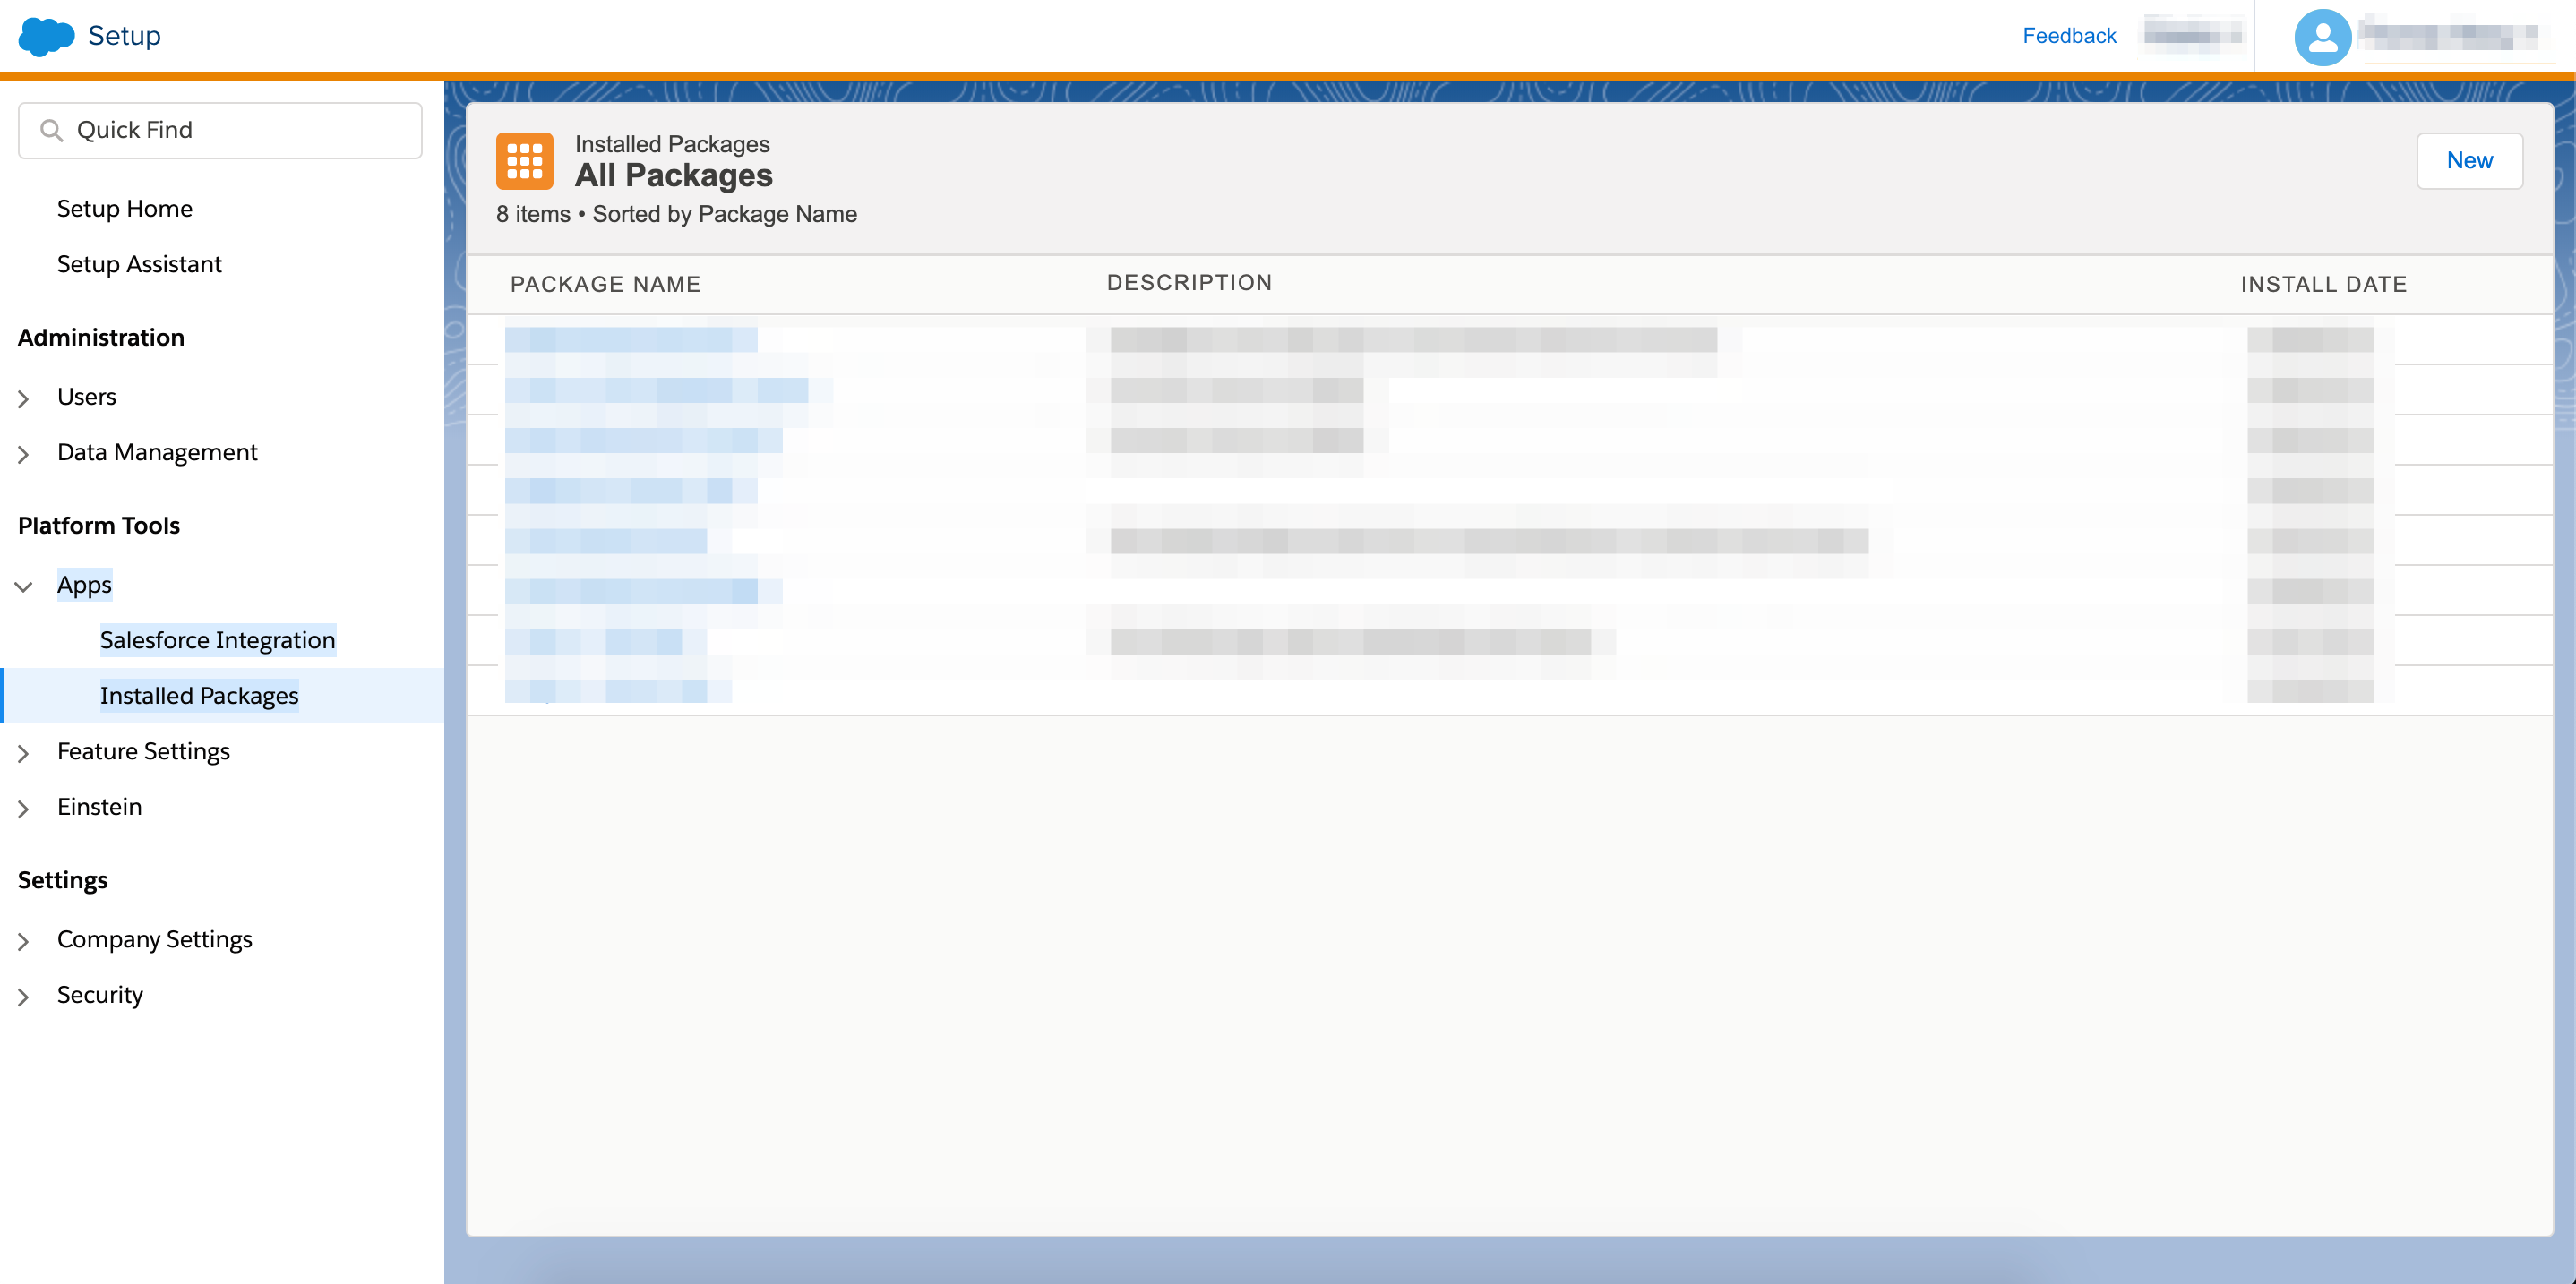
Task: Expand the Security section
Action: click(x=24, y=996)
